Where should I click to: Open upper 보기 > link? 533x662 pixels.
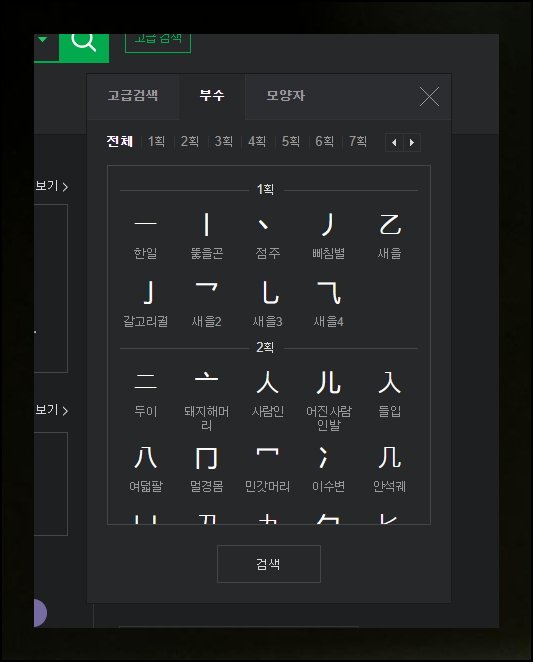(x=51, y=186)
